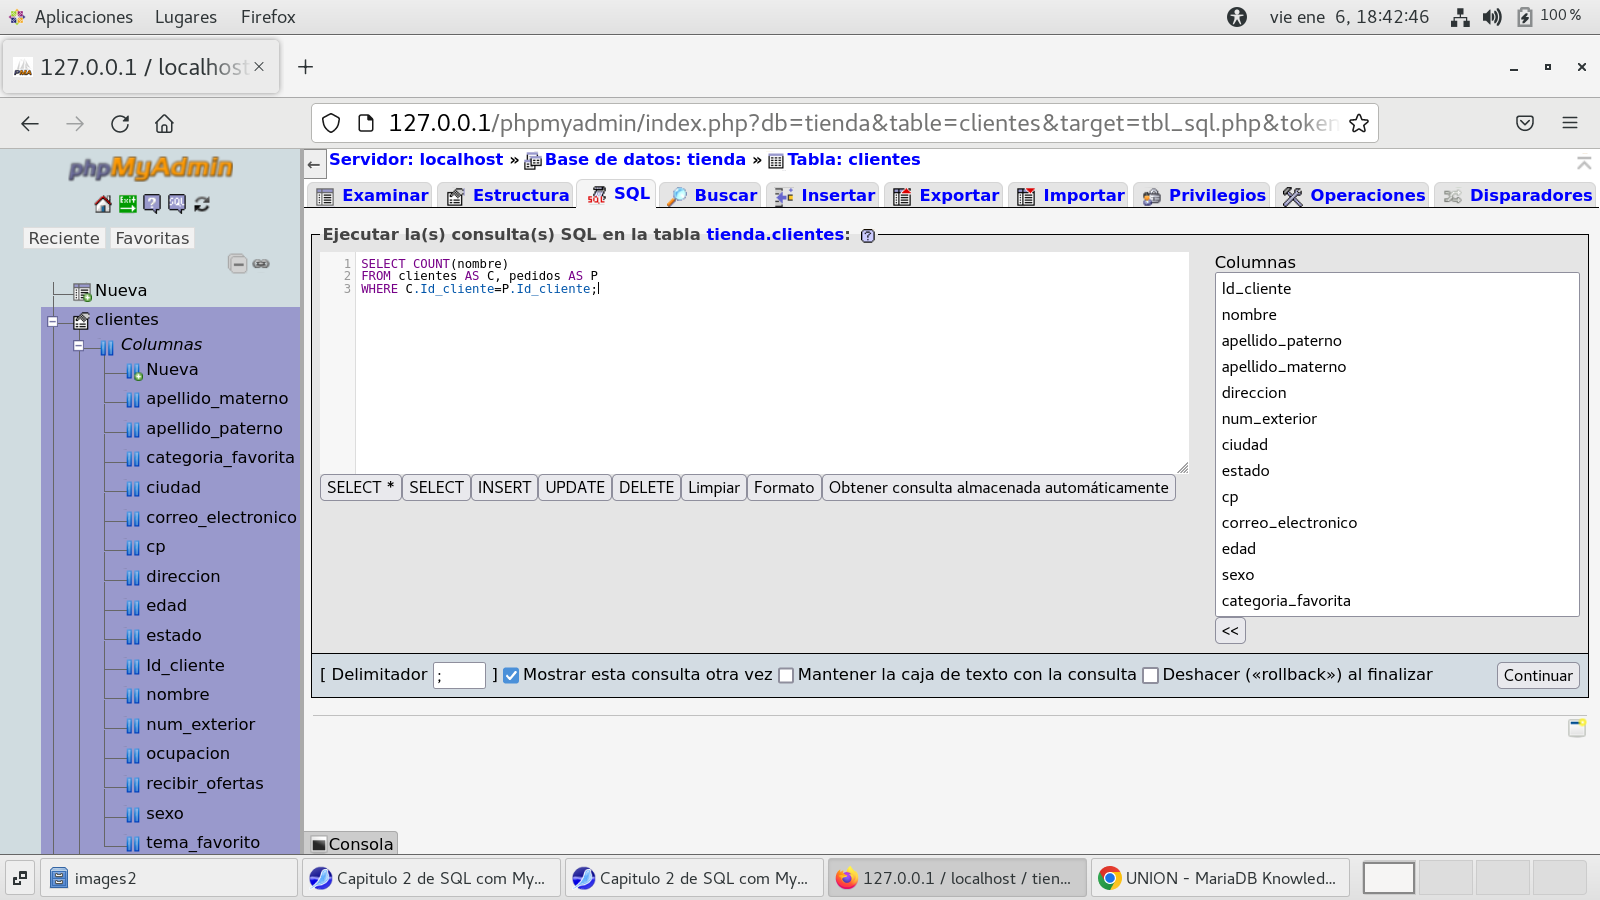Enable Deshacer rollback al finalizar checkbox

1150,675
